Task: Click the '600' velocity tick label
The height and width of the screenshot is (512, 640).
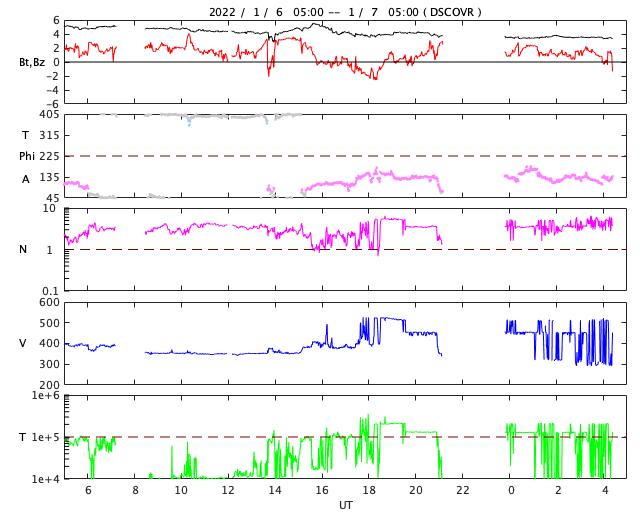Action: [49, 303]
